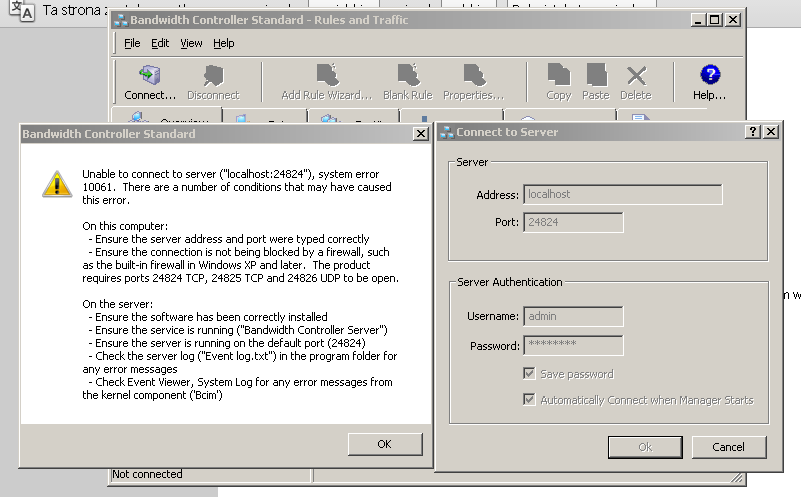Close the Rules and Traffic main window
The height and width of the screenshot is (497, 801).
[733, 20]
